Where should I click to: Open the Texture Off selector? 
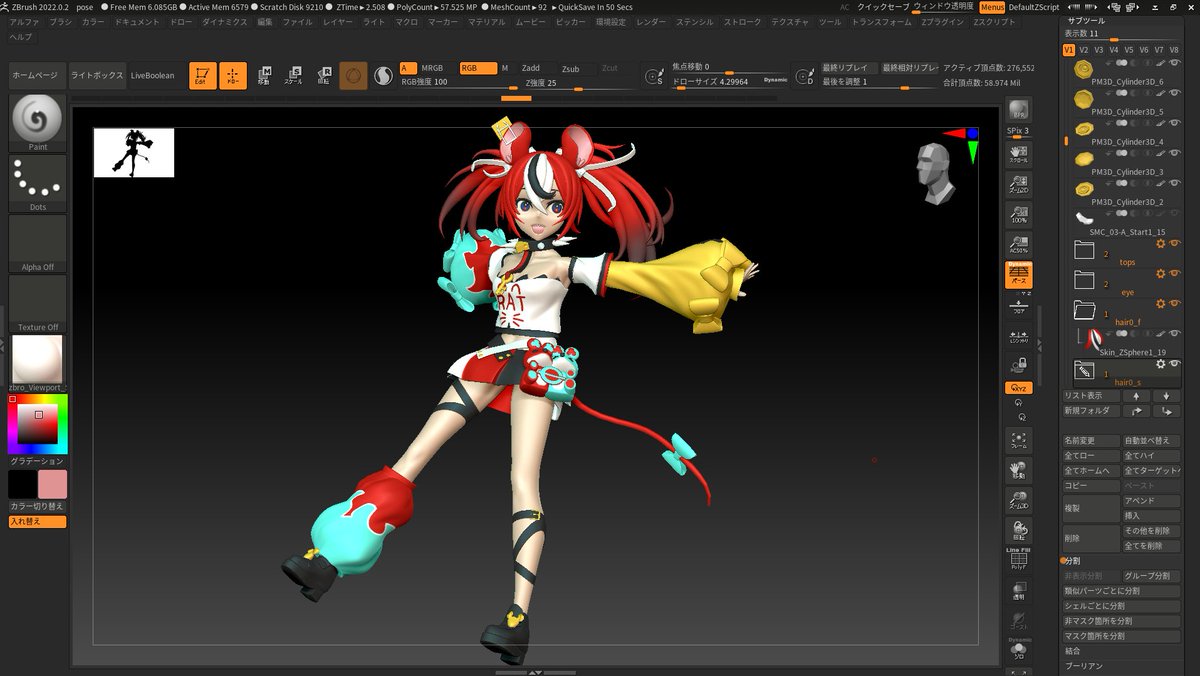point(38,303)
